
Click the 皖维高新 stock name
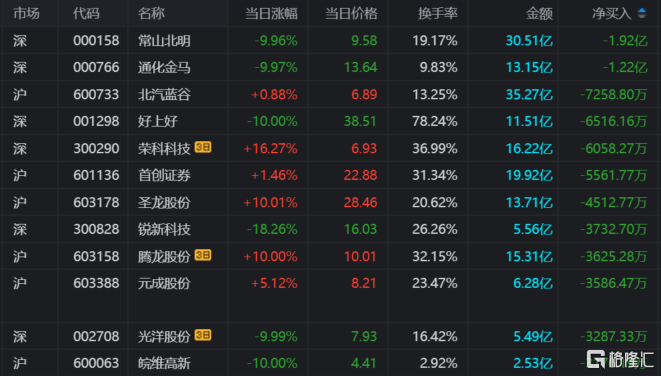164,363
